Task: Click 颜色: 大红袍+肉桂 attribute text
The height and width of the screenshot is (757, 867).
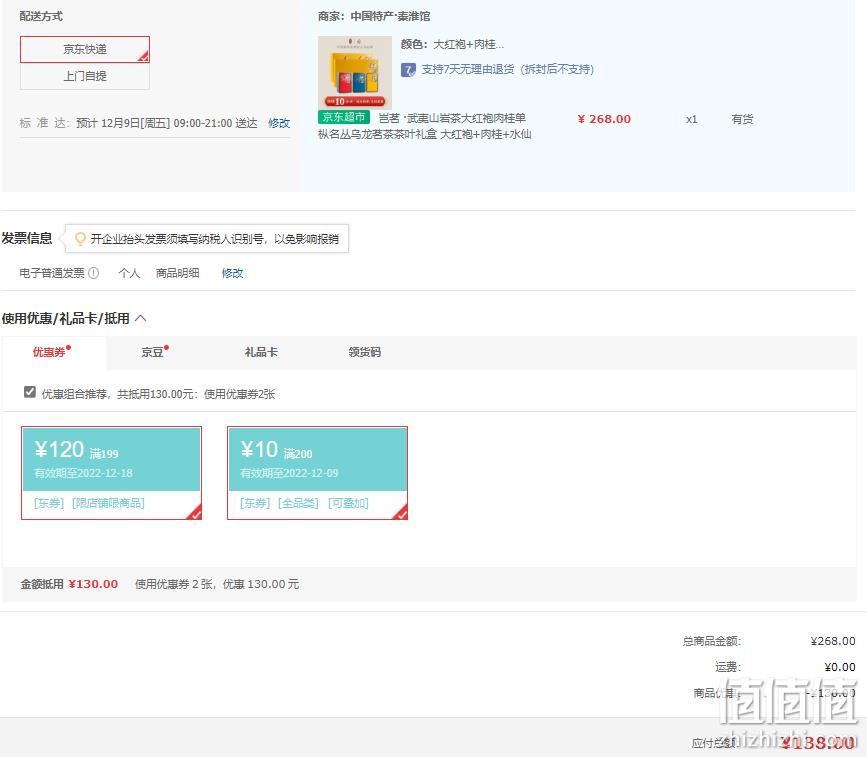Action: [x=452, y=44]
